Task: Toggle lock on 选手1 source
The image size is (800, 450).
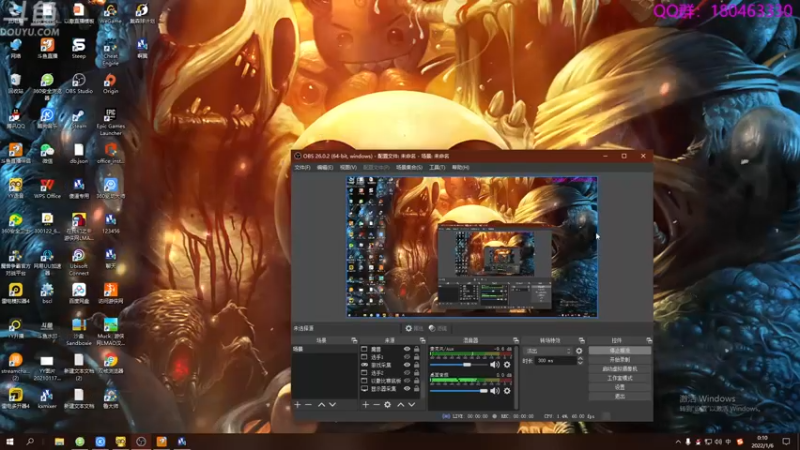Action: 416,357
